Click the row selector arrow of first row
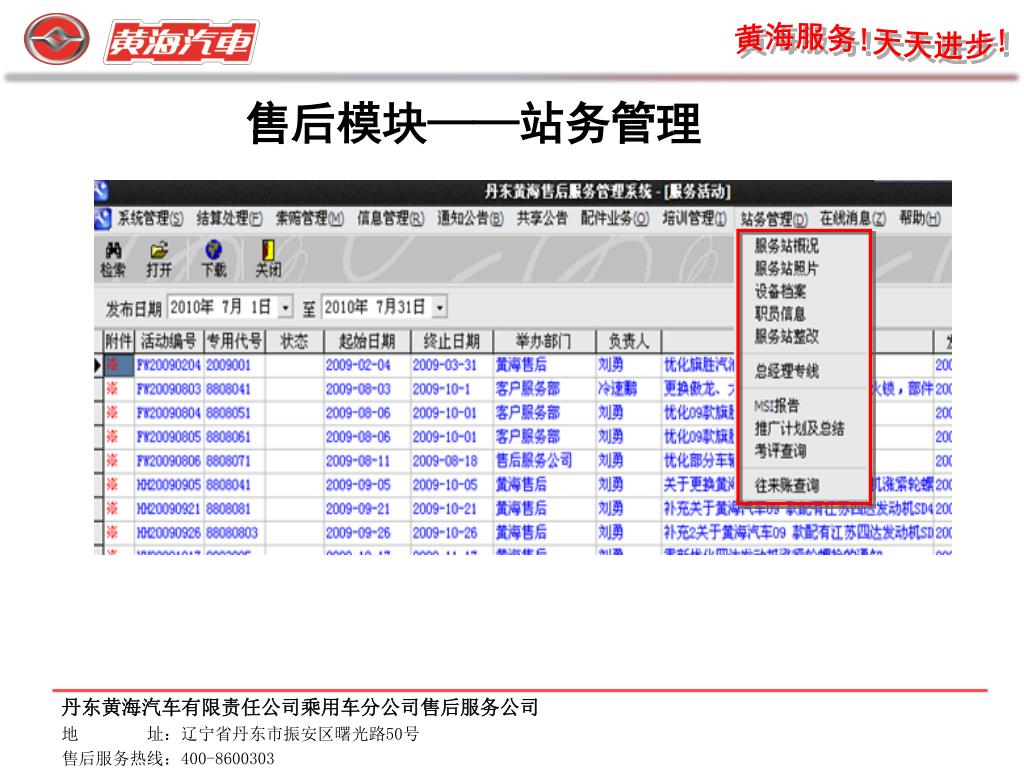Image resolution: width=1024 pixels, height=768 pixels. click(99, 365)
